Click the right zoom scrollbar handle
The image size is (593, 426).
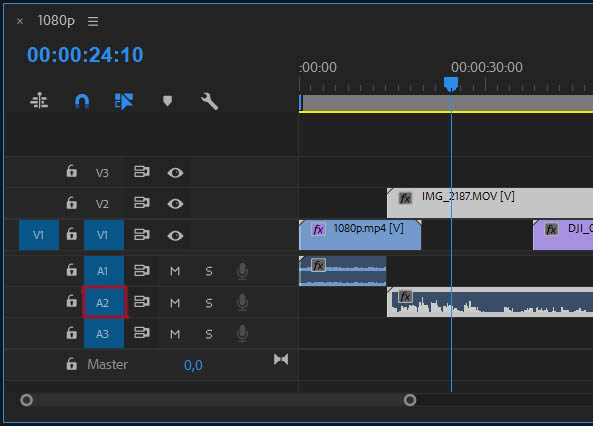(410, 400)
